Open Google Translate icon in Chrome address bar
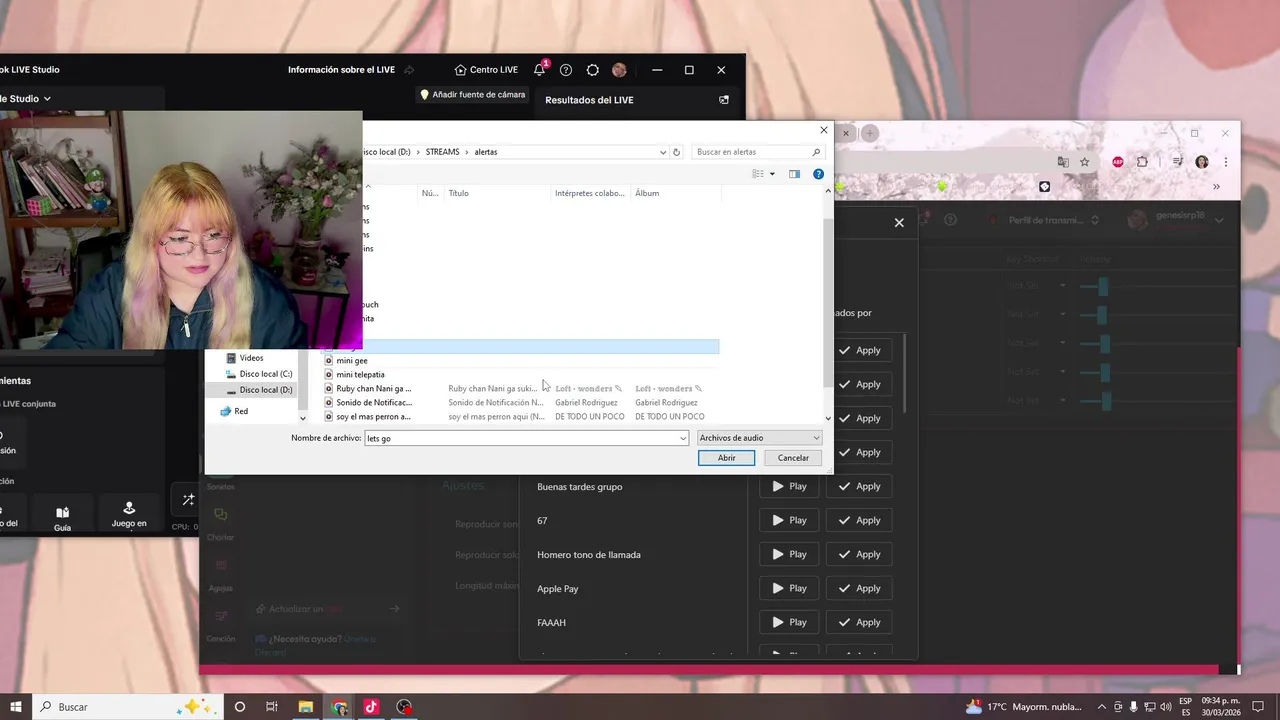The width and height of the screenshot is (1280, 720). [x=1063, y=162]
